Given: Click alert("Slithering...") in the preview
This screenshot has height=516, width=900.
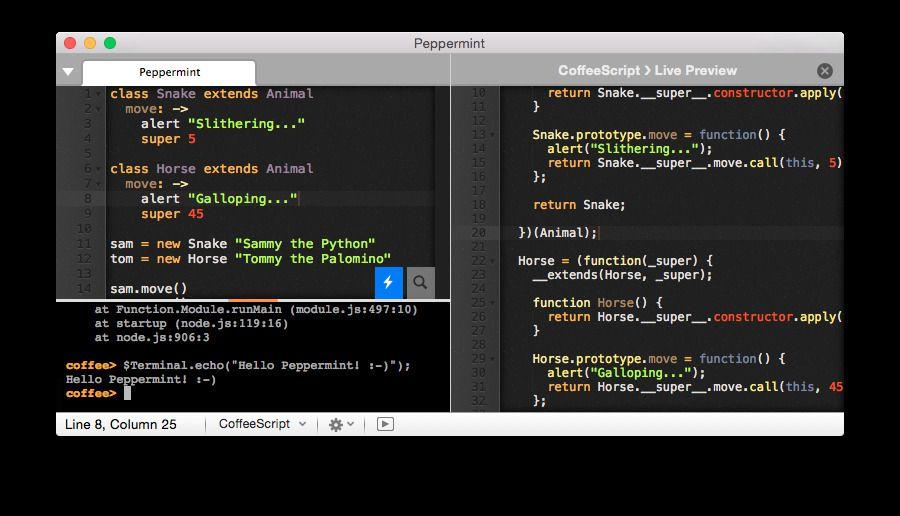Looking at the screenshot, I should (630, 149).
